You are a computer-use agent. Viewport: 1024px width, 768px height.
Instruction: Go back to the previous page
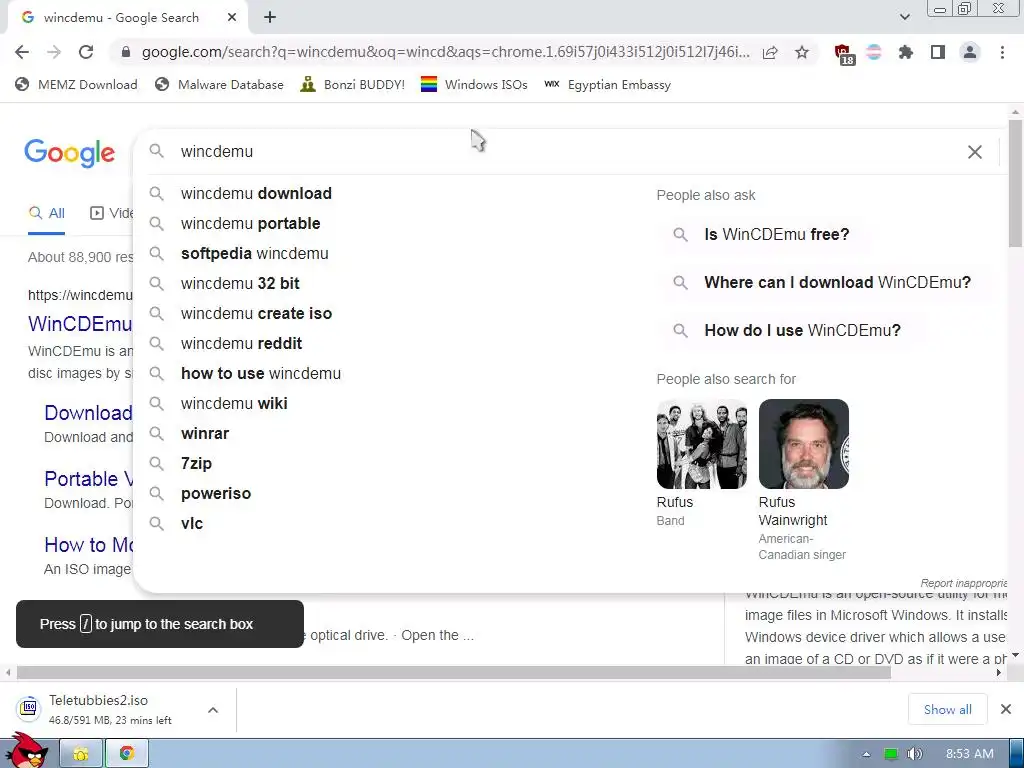[x=22, y=52]
